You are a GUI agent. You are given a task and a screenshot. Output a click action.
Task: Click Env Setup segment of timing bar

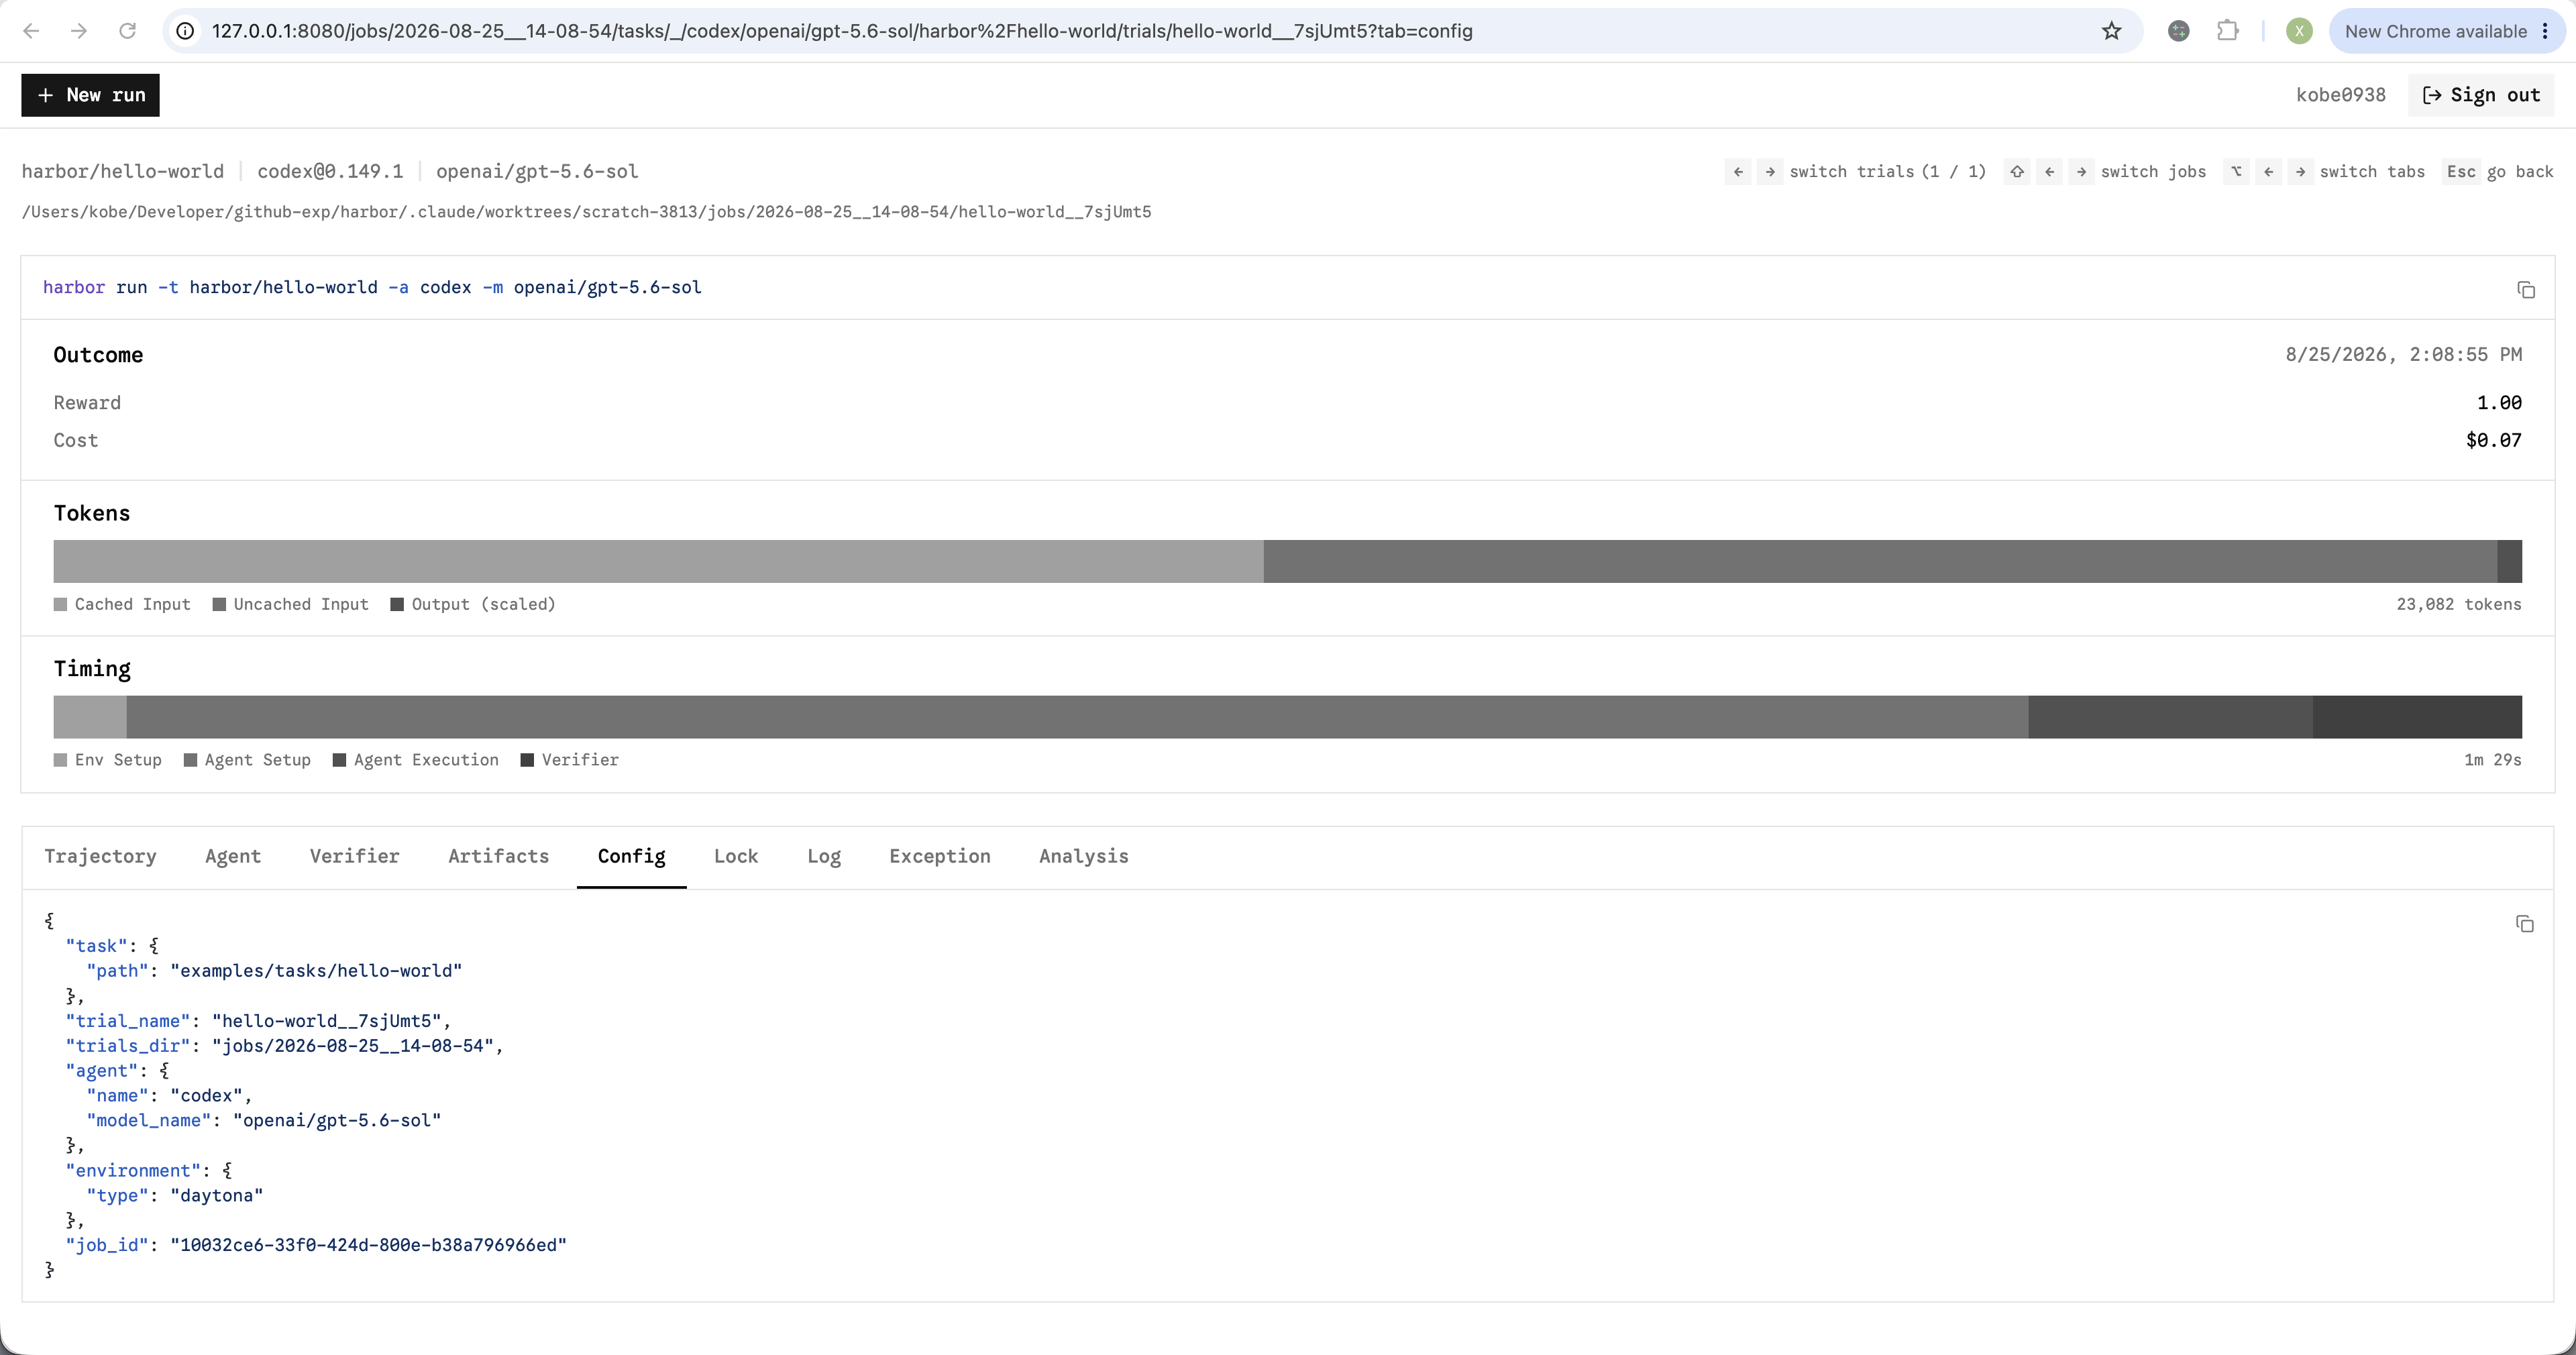point(90,717)
